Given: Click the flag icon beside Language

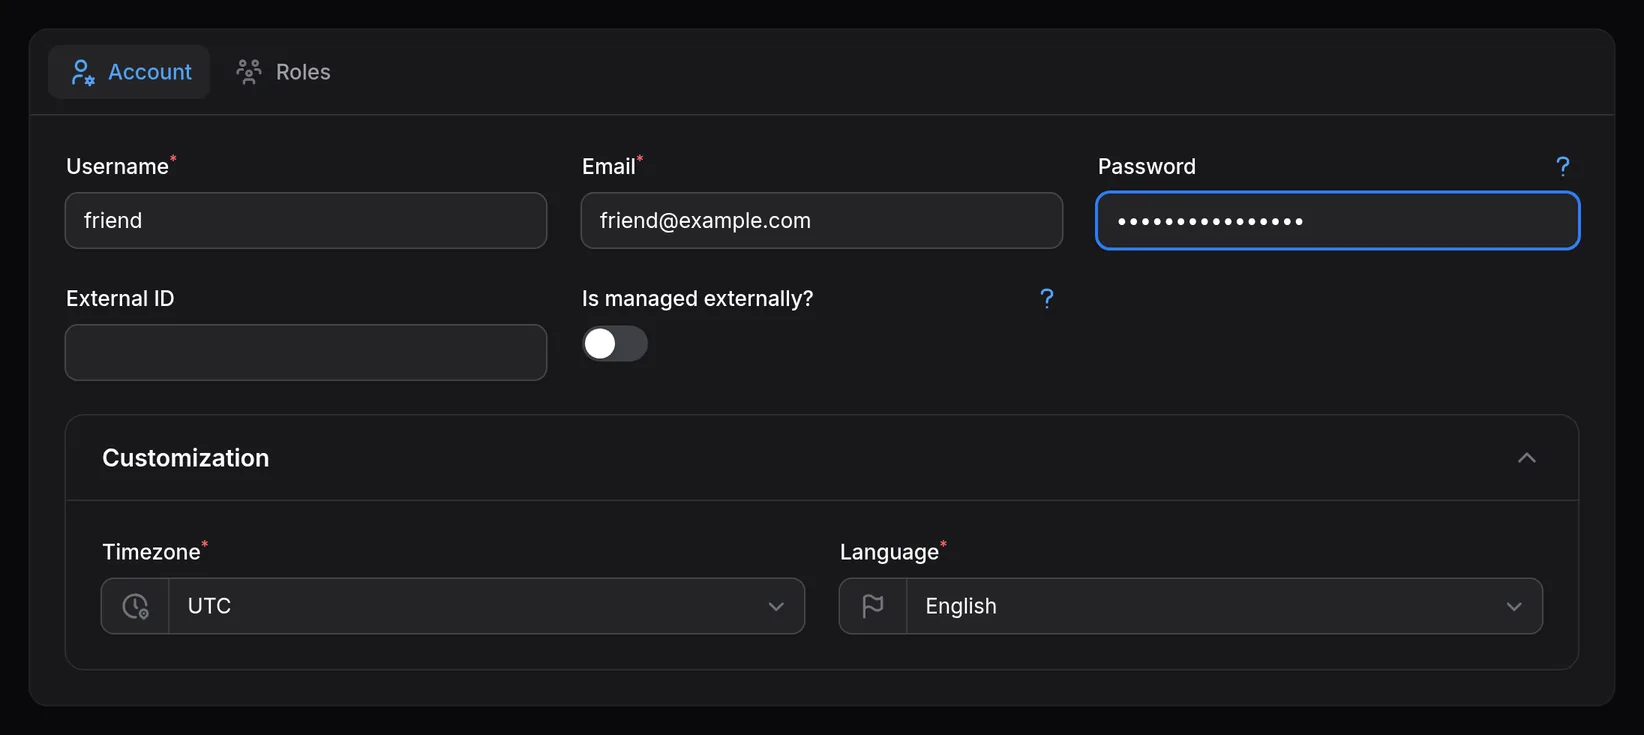Looking at the screenshot, I should (x=873, y=606).
